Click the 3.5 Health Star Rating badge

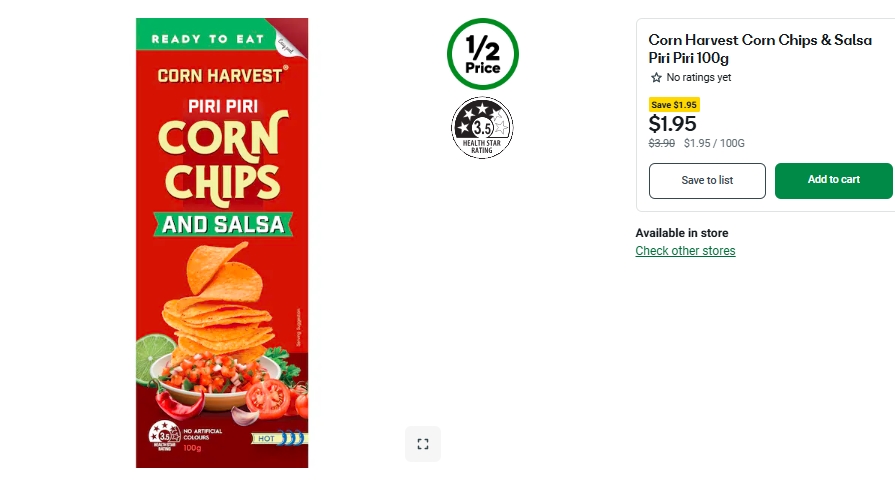click(482, 127)
